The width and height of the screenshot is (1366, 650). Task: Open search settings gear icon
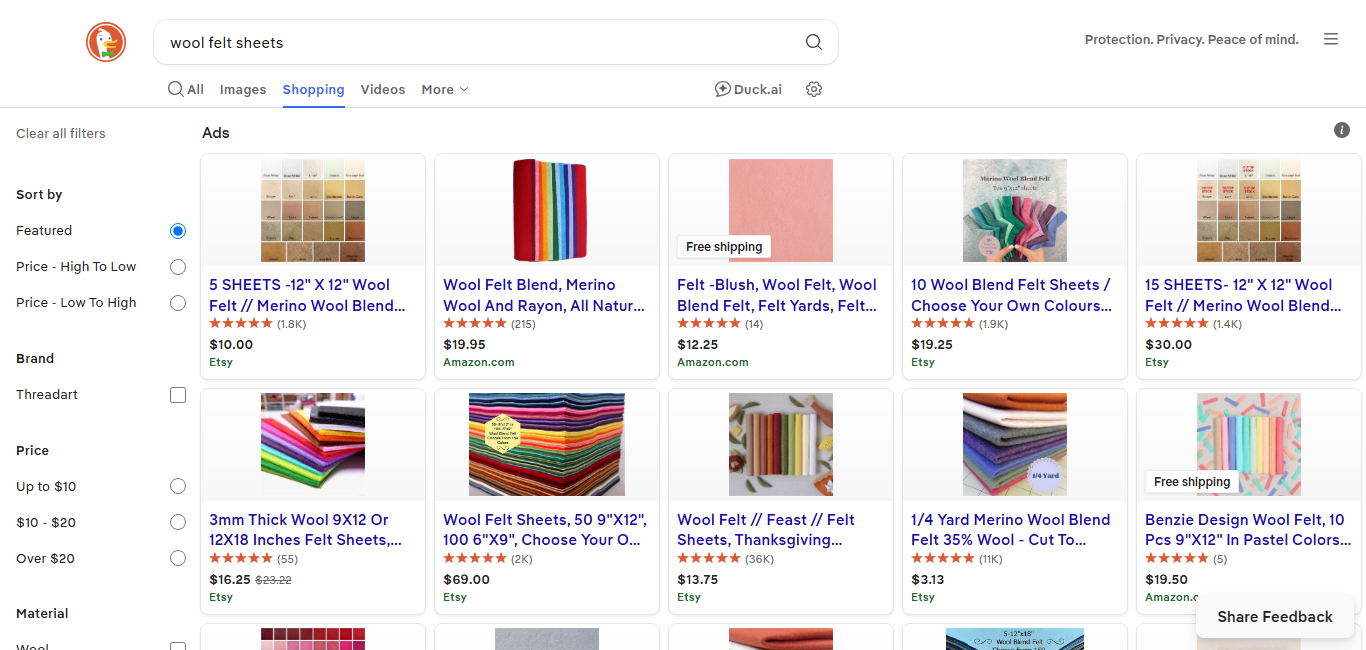click(x=814, y=89)
